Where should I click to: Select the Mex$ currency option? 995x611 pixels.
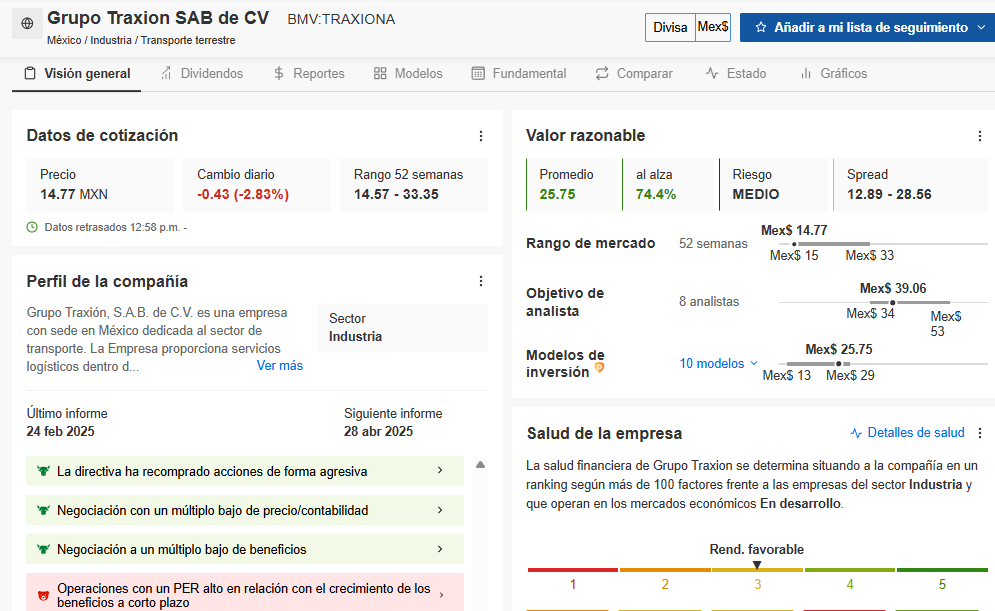click(713, 27)
